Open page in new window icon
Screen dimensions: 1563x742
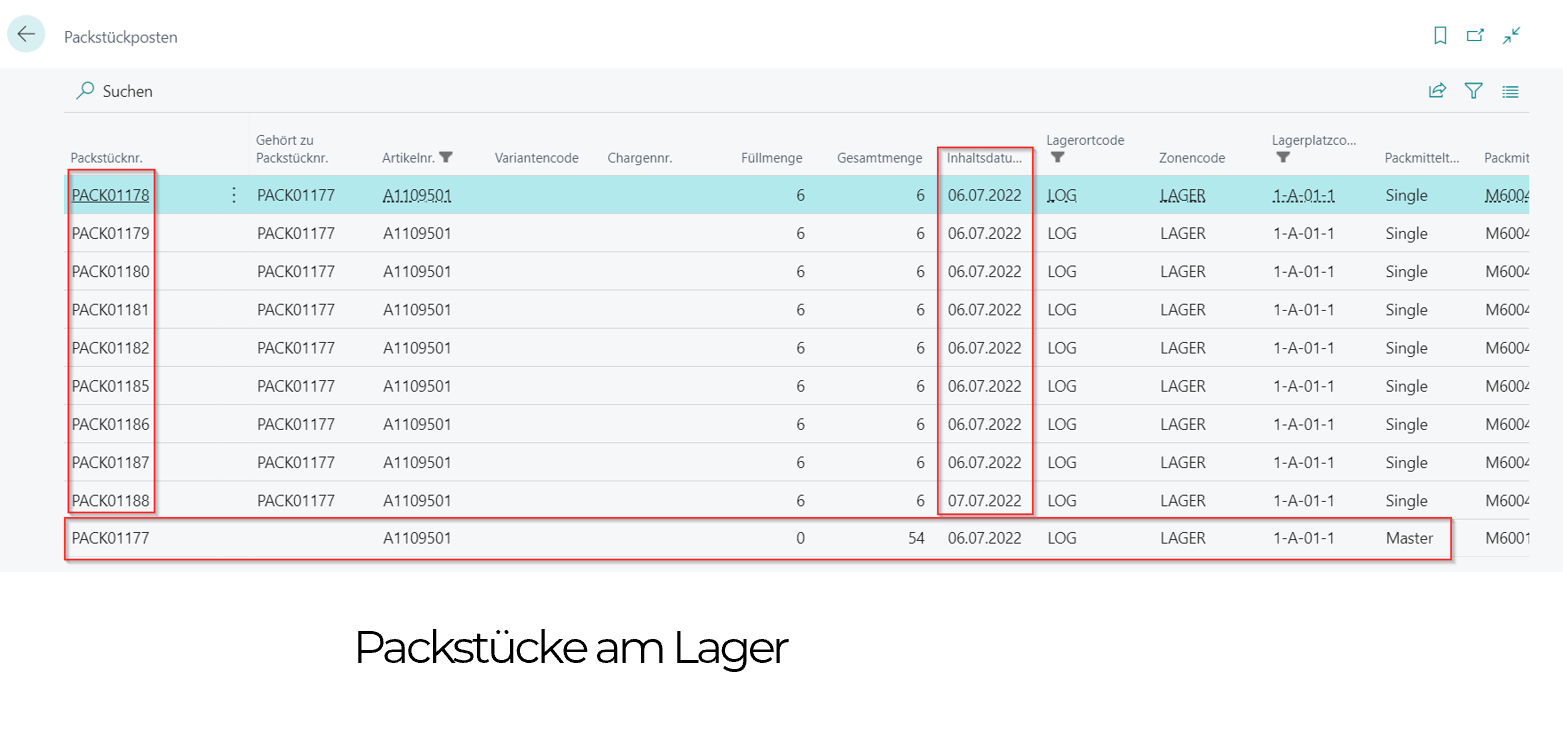point(1475,36)
